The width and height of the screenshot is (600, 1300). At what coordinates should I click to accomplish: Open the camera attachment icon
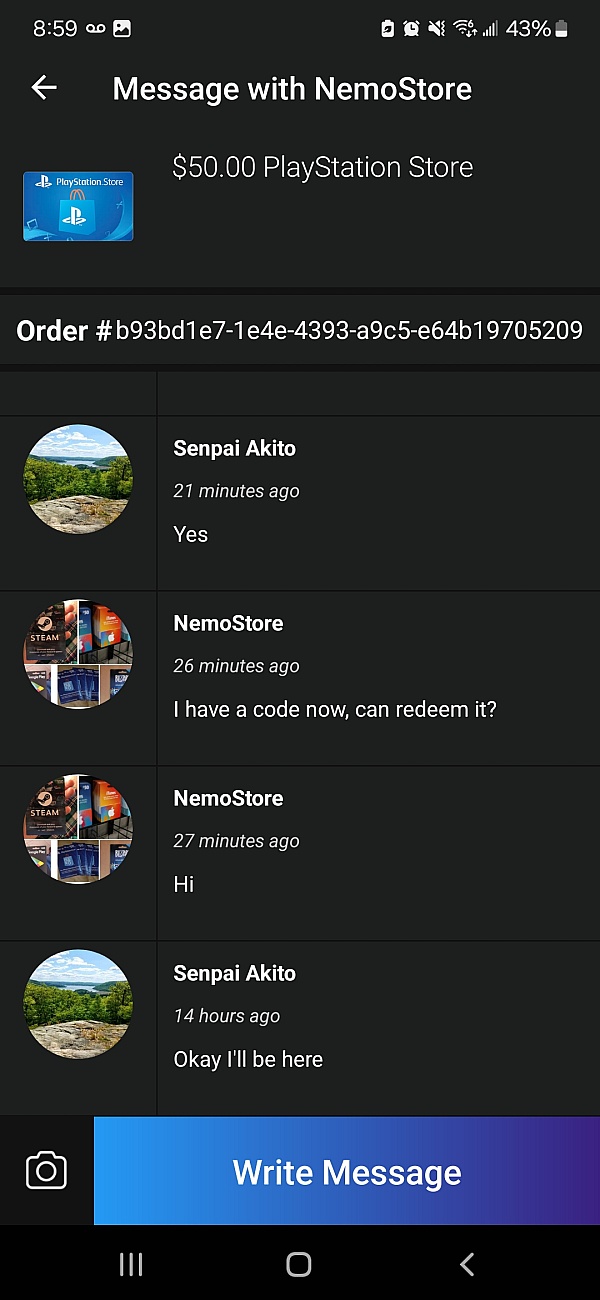click(x=46, y=1171)
